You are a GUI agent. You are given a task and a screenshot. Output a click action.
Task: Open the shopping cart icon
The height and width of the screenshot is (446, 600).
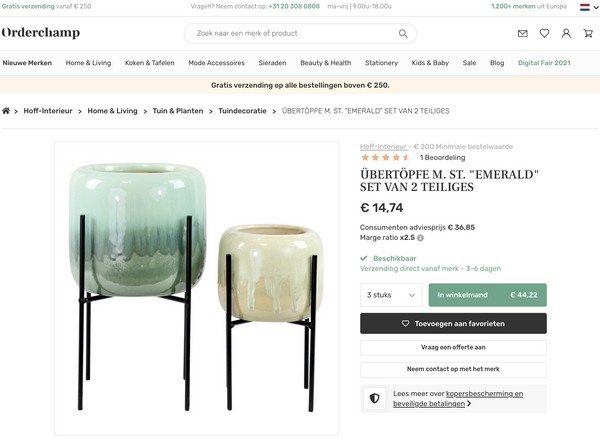coord(587,34)
